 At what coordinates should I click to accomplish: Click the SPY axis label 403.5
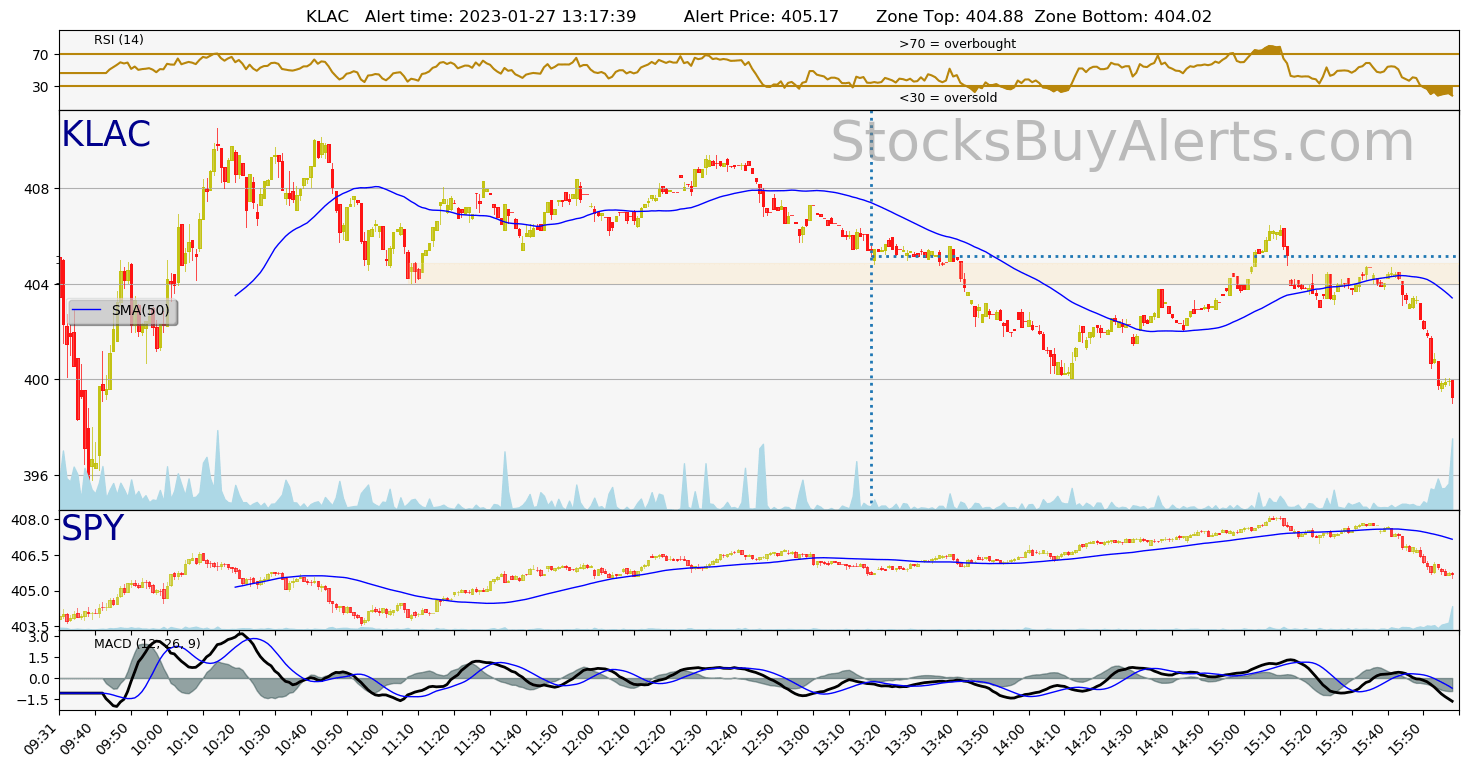tap(31, 627)
